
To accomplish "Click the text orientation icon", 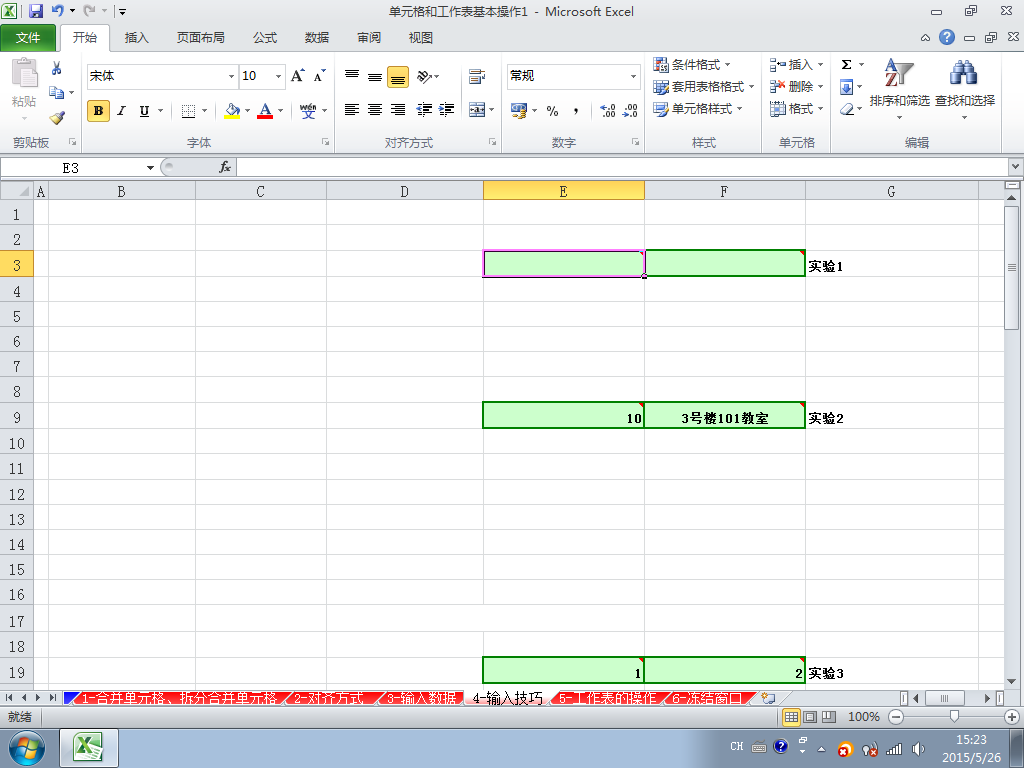I will [x=424, y=76].
